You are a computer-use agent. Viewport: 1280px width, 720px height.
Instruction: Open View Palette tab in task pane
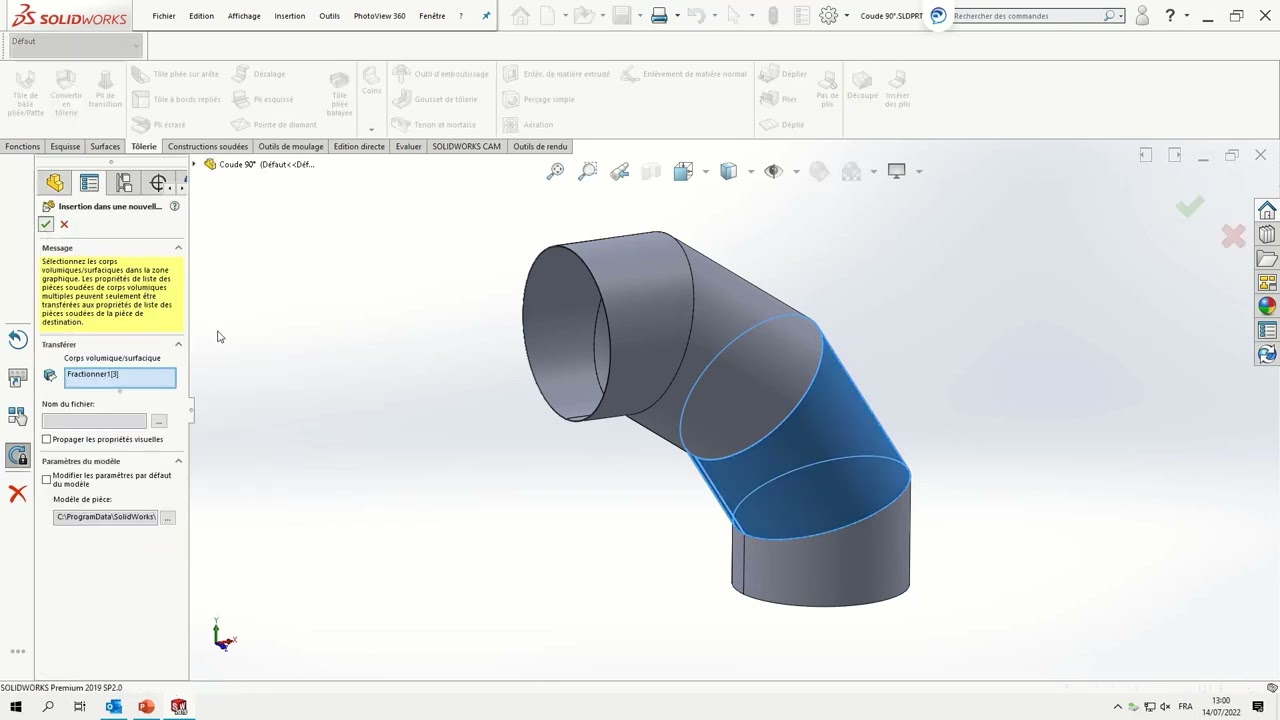coord(1267,283)
